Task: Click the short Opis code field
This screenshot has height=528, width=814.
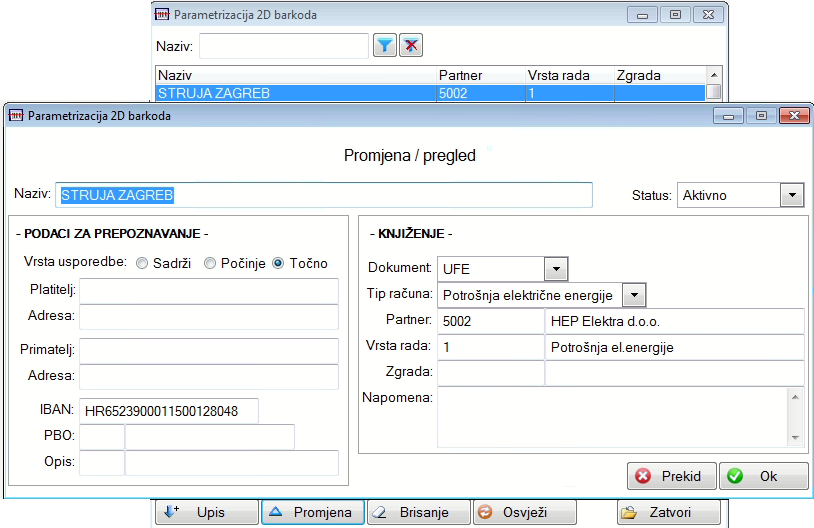Action: [x=102, y=463]
